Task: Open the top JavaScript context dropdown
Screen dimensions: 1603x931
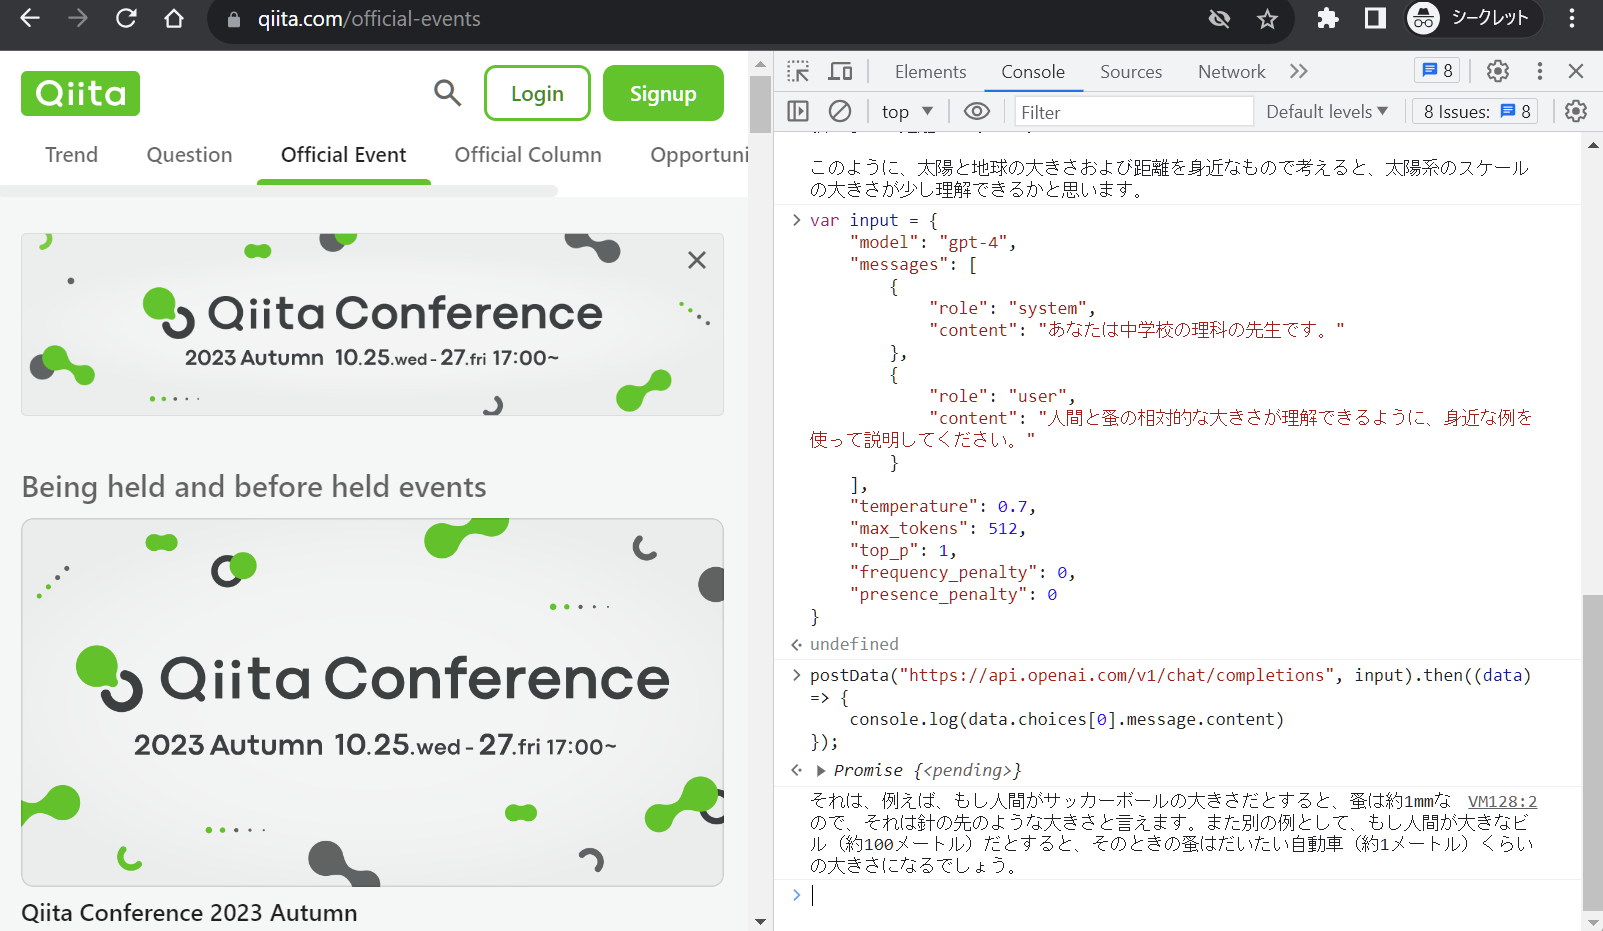Action: (x=907, y=112)
